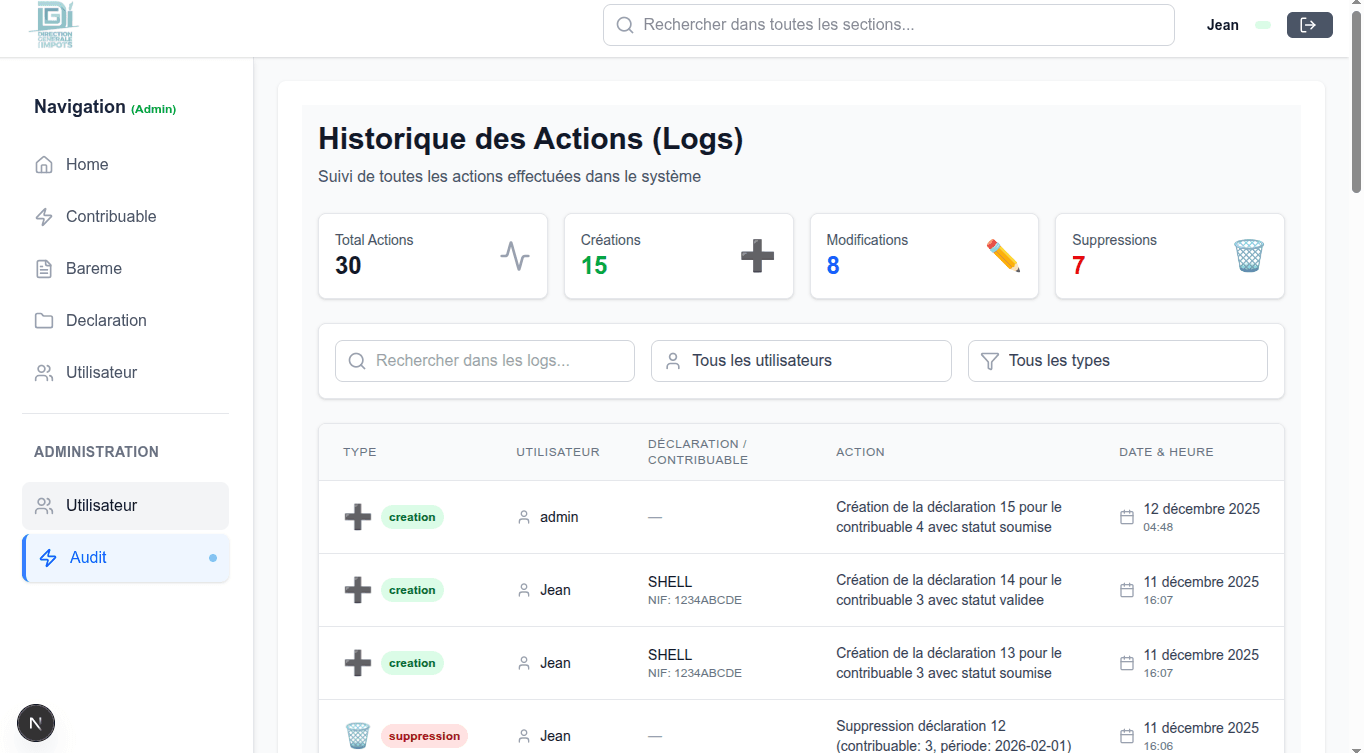Click the creation badge in declaration 15 row

pos(412,517)
